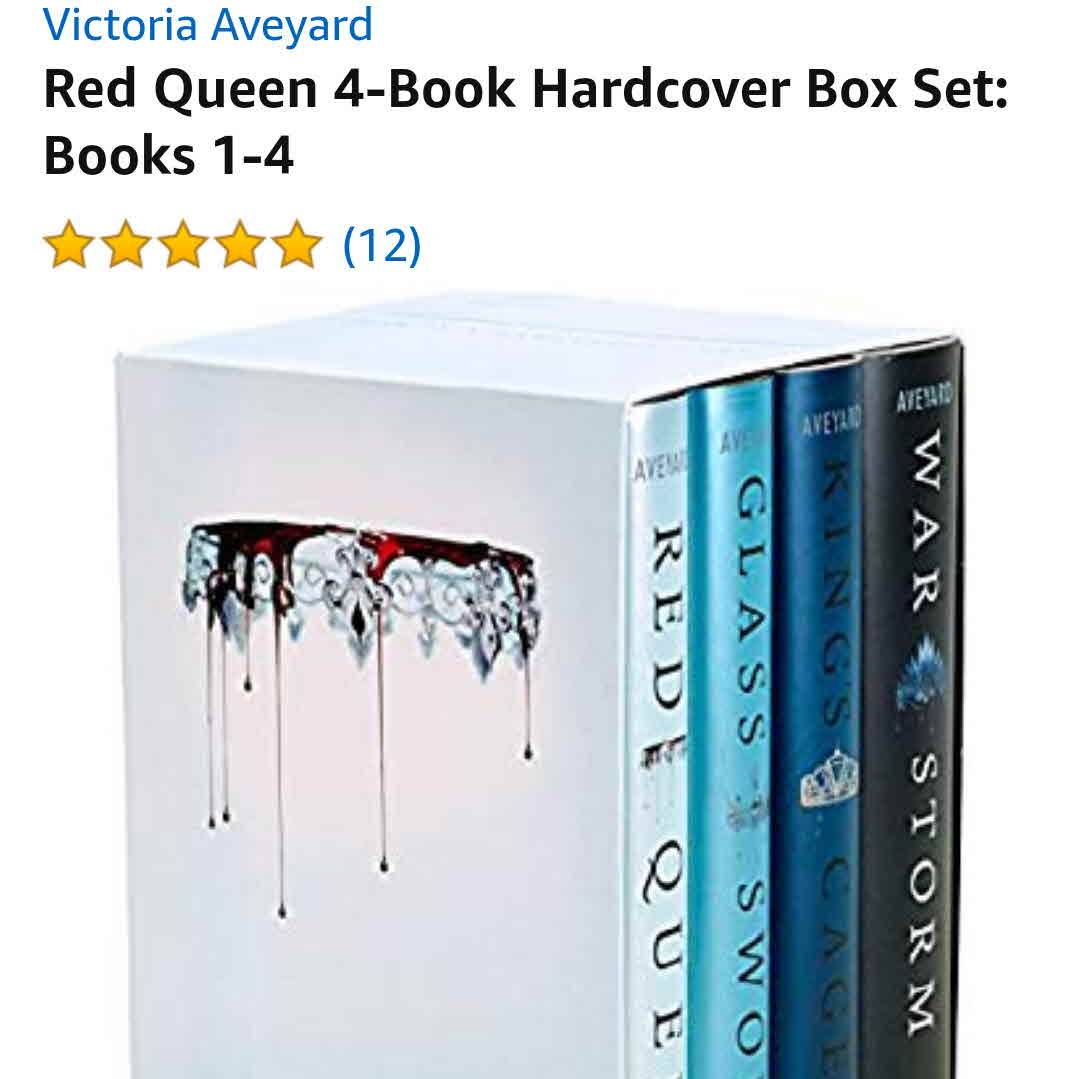Click the Red Queen 4-Book Hardcover title

526,122
